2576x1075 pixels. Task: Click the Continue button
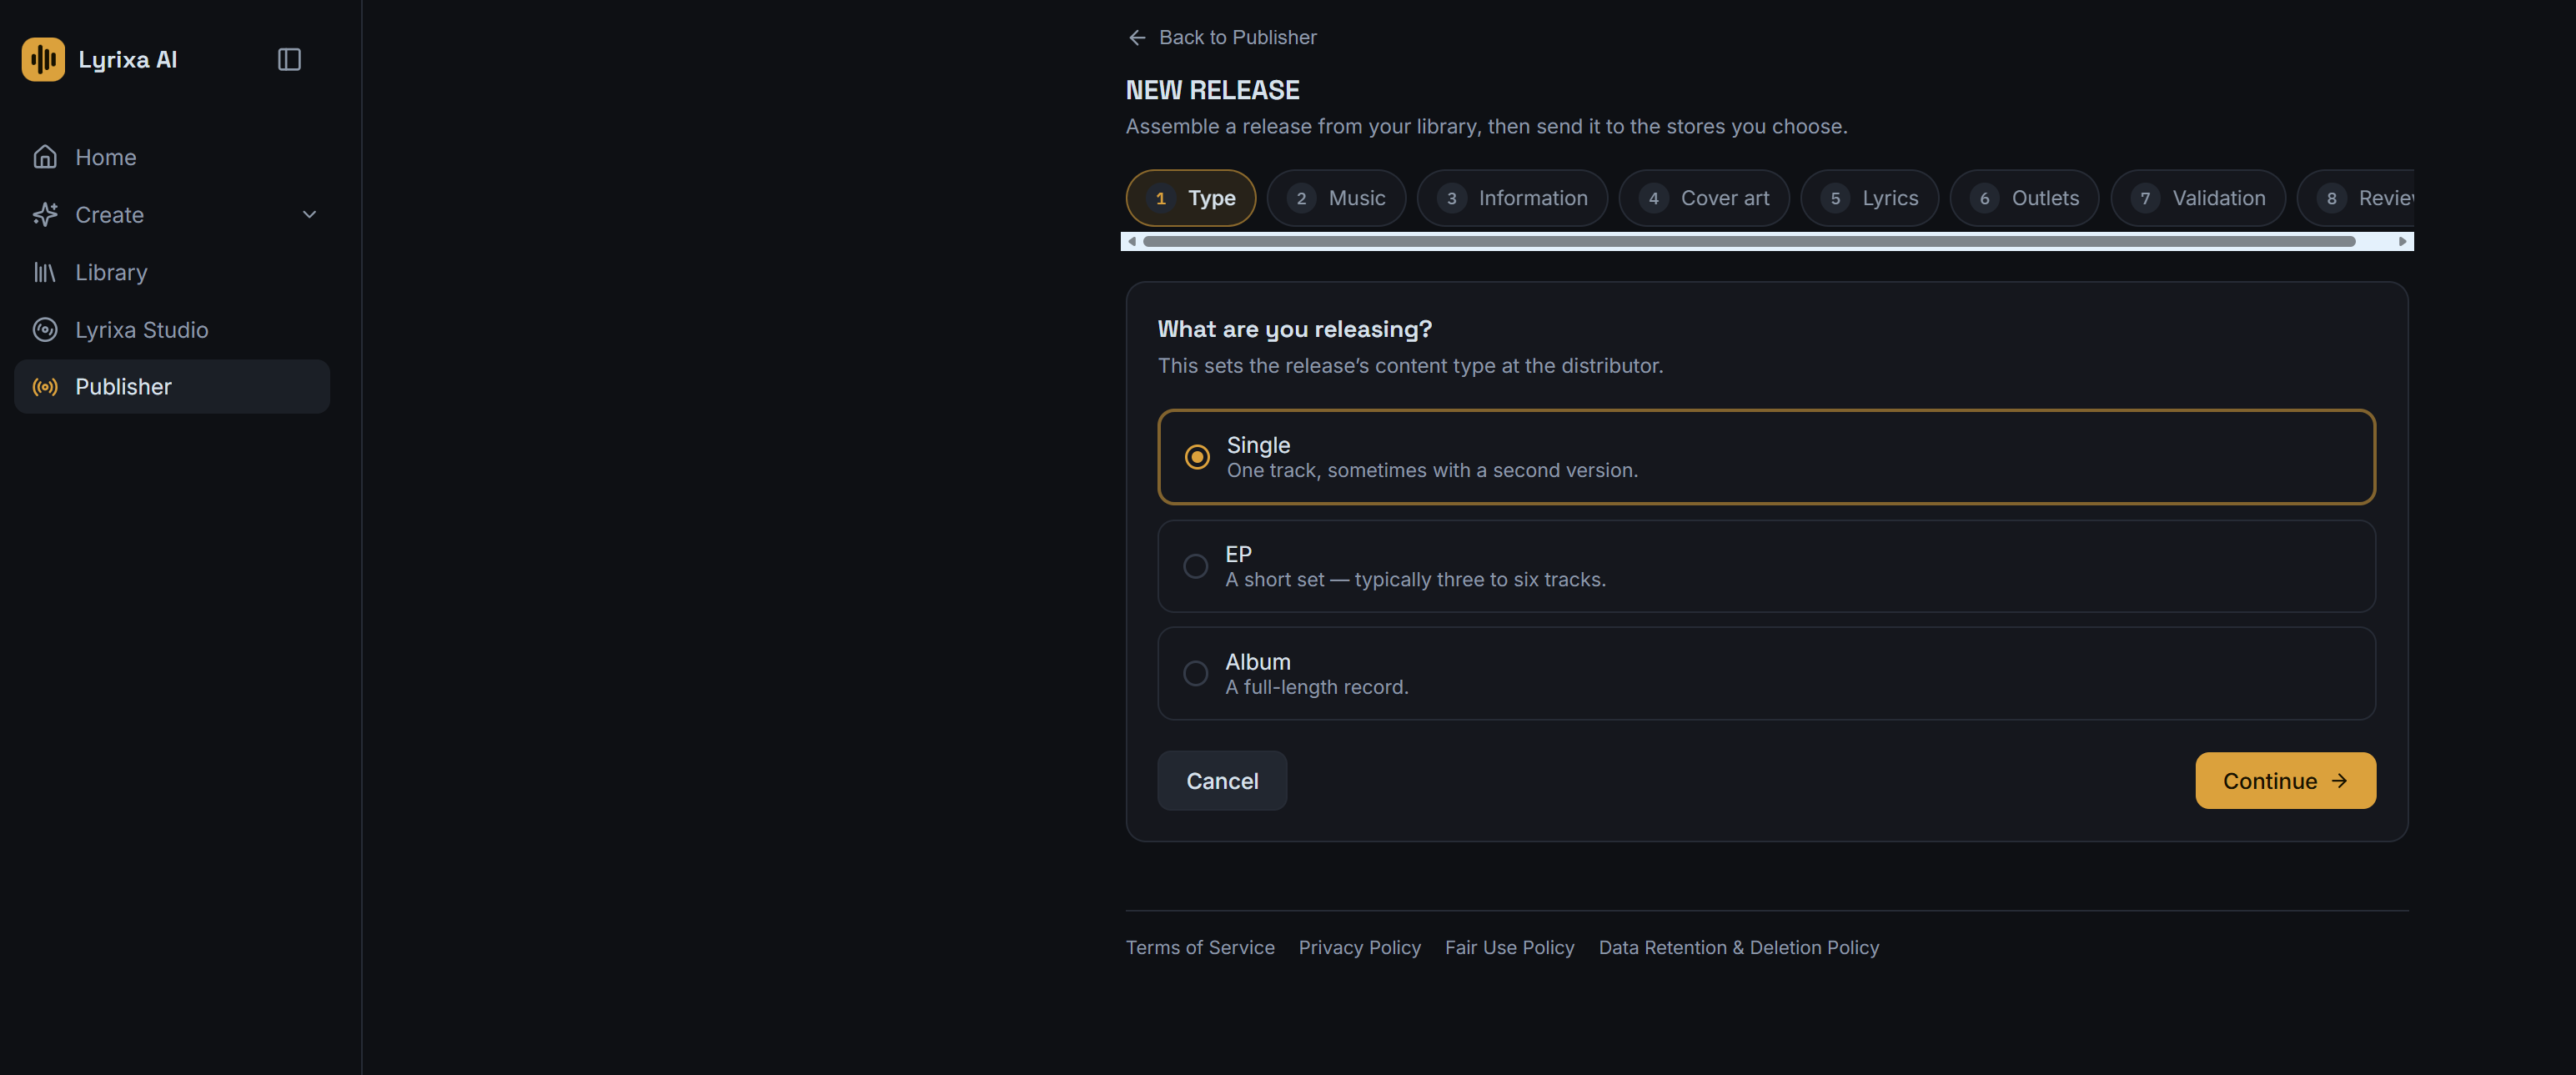pyautogui.click(x=2285, y=781)
